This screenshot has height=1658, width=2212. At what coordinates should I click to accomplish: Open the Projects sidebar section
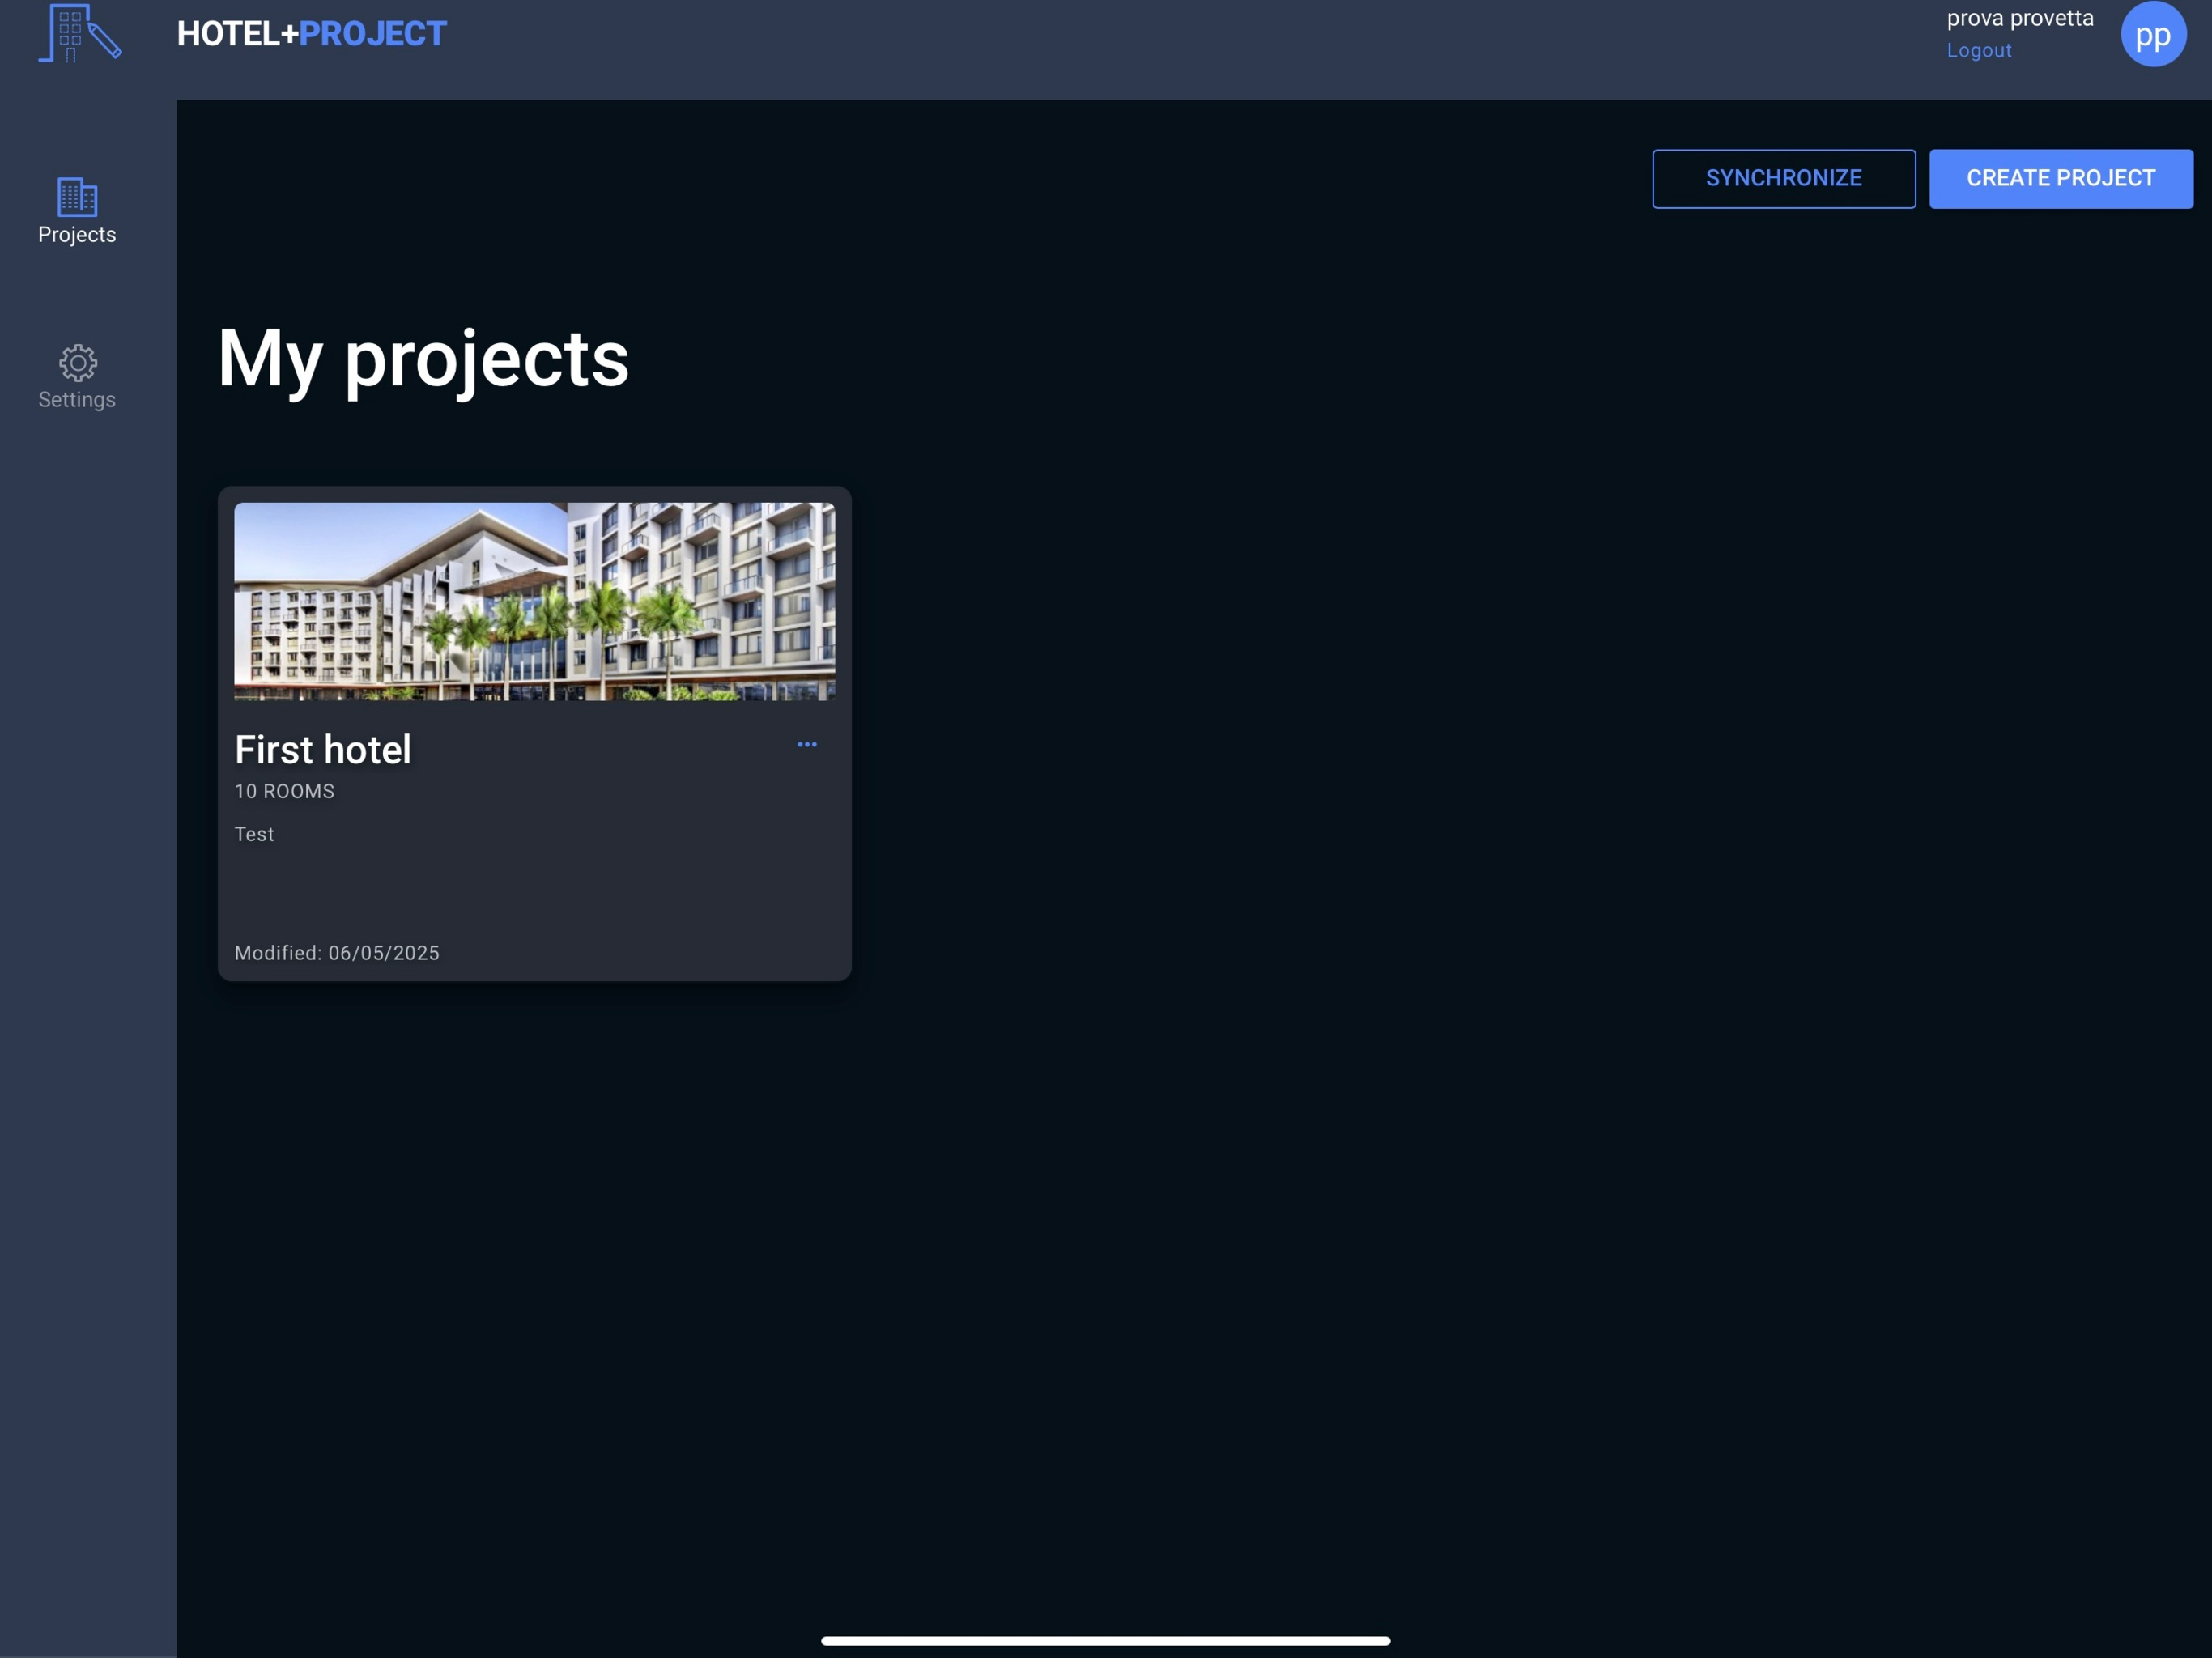77,211
